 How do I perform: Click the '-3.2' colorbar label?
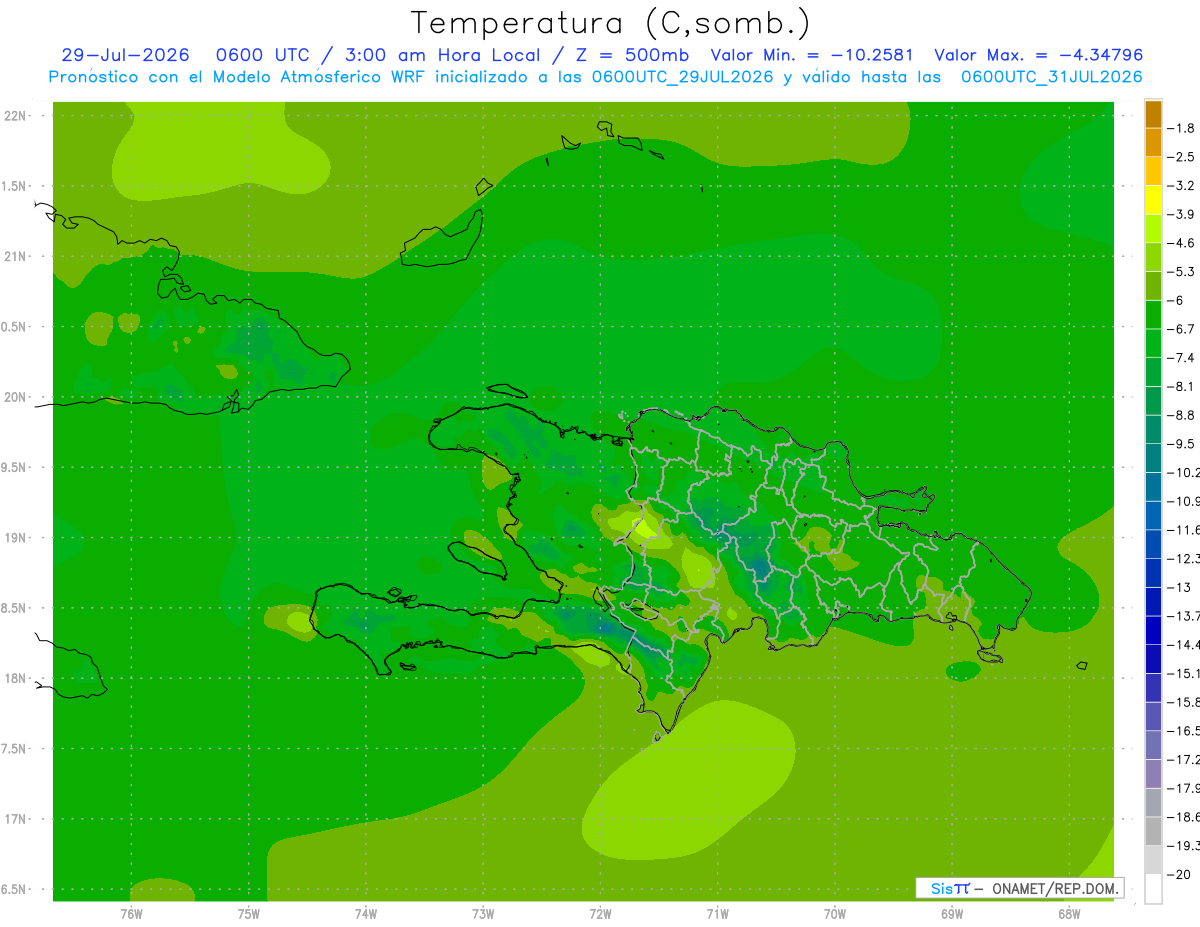tap(1181, 186)
